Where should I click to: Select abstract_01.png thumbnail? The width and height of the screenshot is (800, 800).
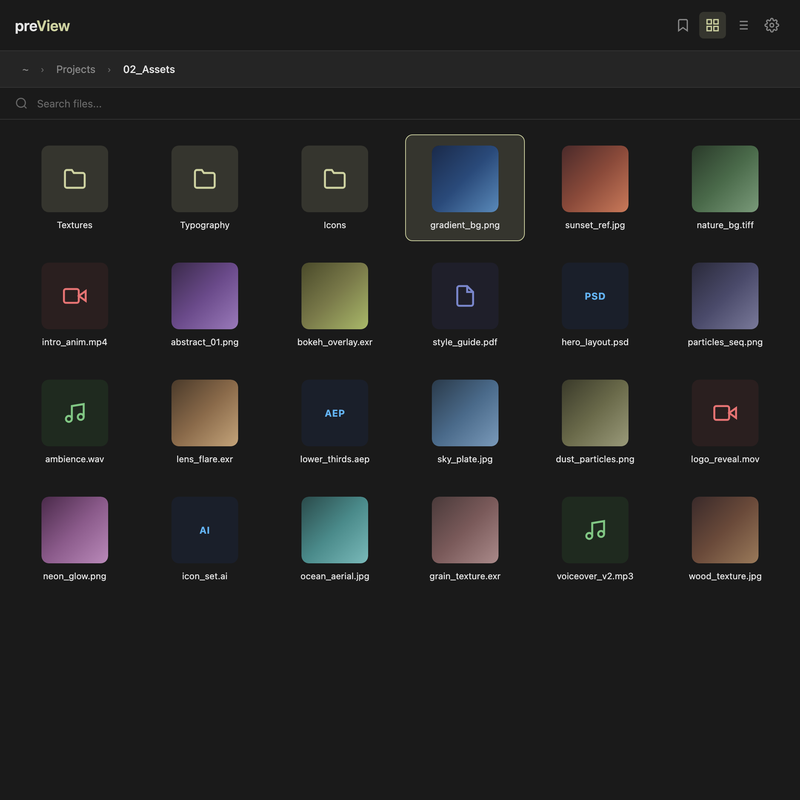205,296
